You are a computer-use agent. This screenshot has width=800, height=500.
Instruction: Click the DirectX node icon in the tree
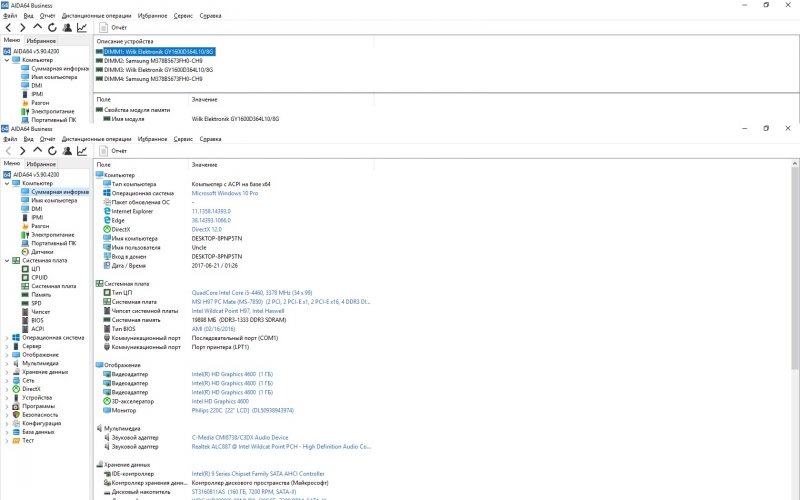tap(17, 389)
